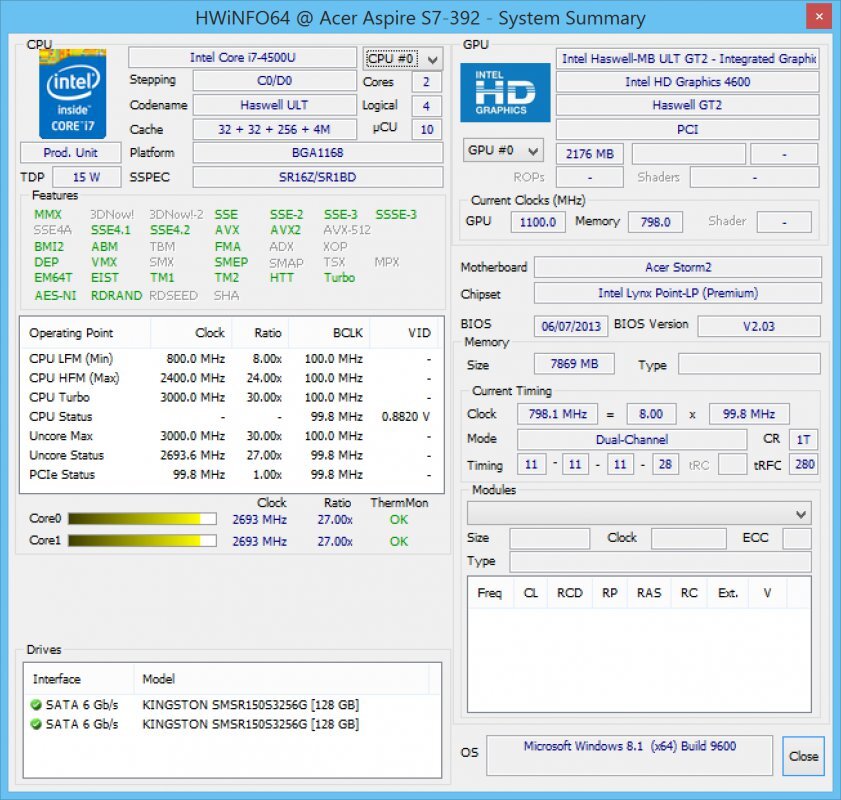The width and height of the screenshot is (841, 800).
Task: Toggle the HTT feature flag
Action: (x=282, y=278)
